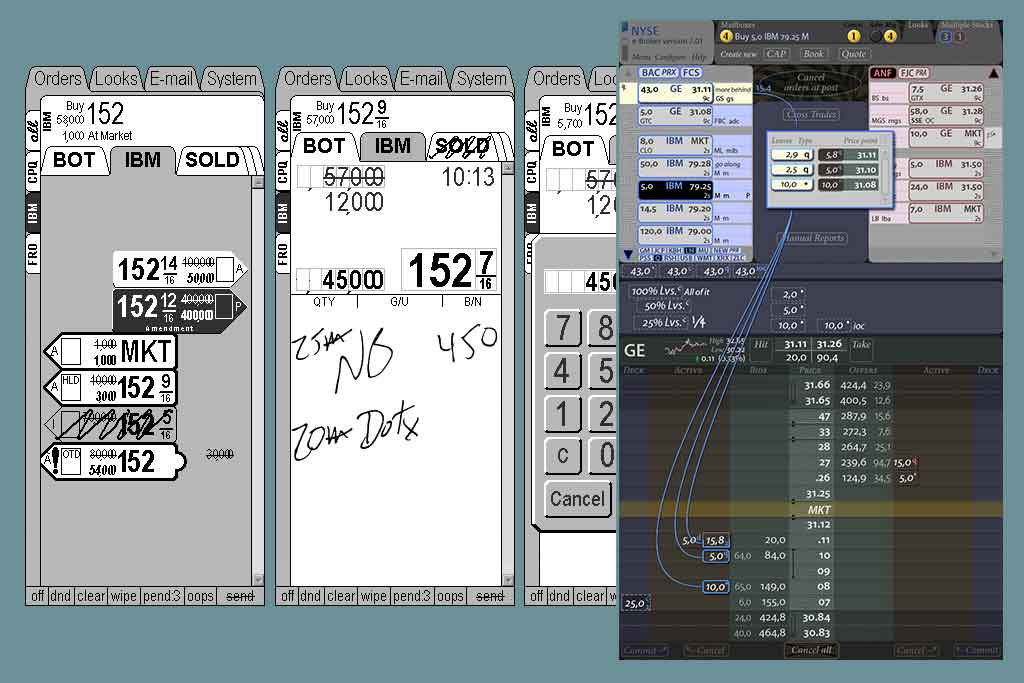Switch to the FJC PR broker tab
Image resolution: width=1024 pixels, height=683 pixels.
click(x=914, y=73)
